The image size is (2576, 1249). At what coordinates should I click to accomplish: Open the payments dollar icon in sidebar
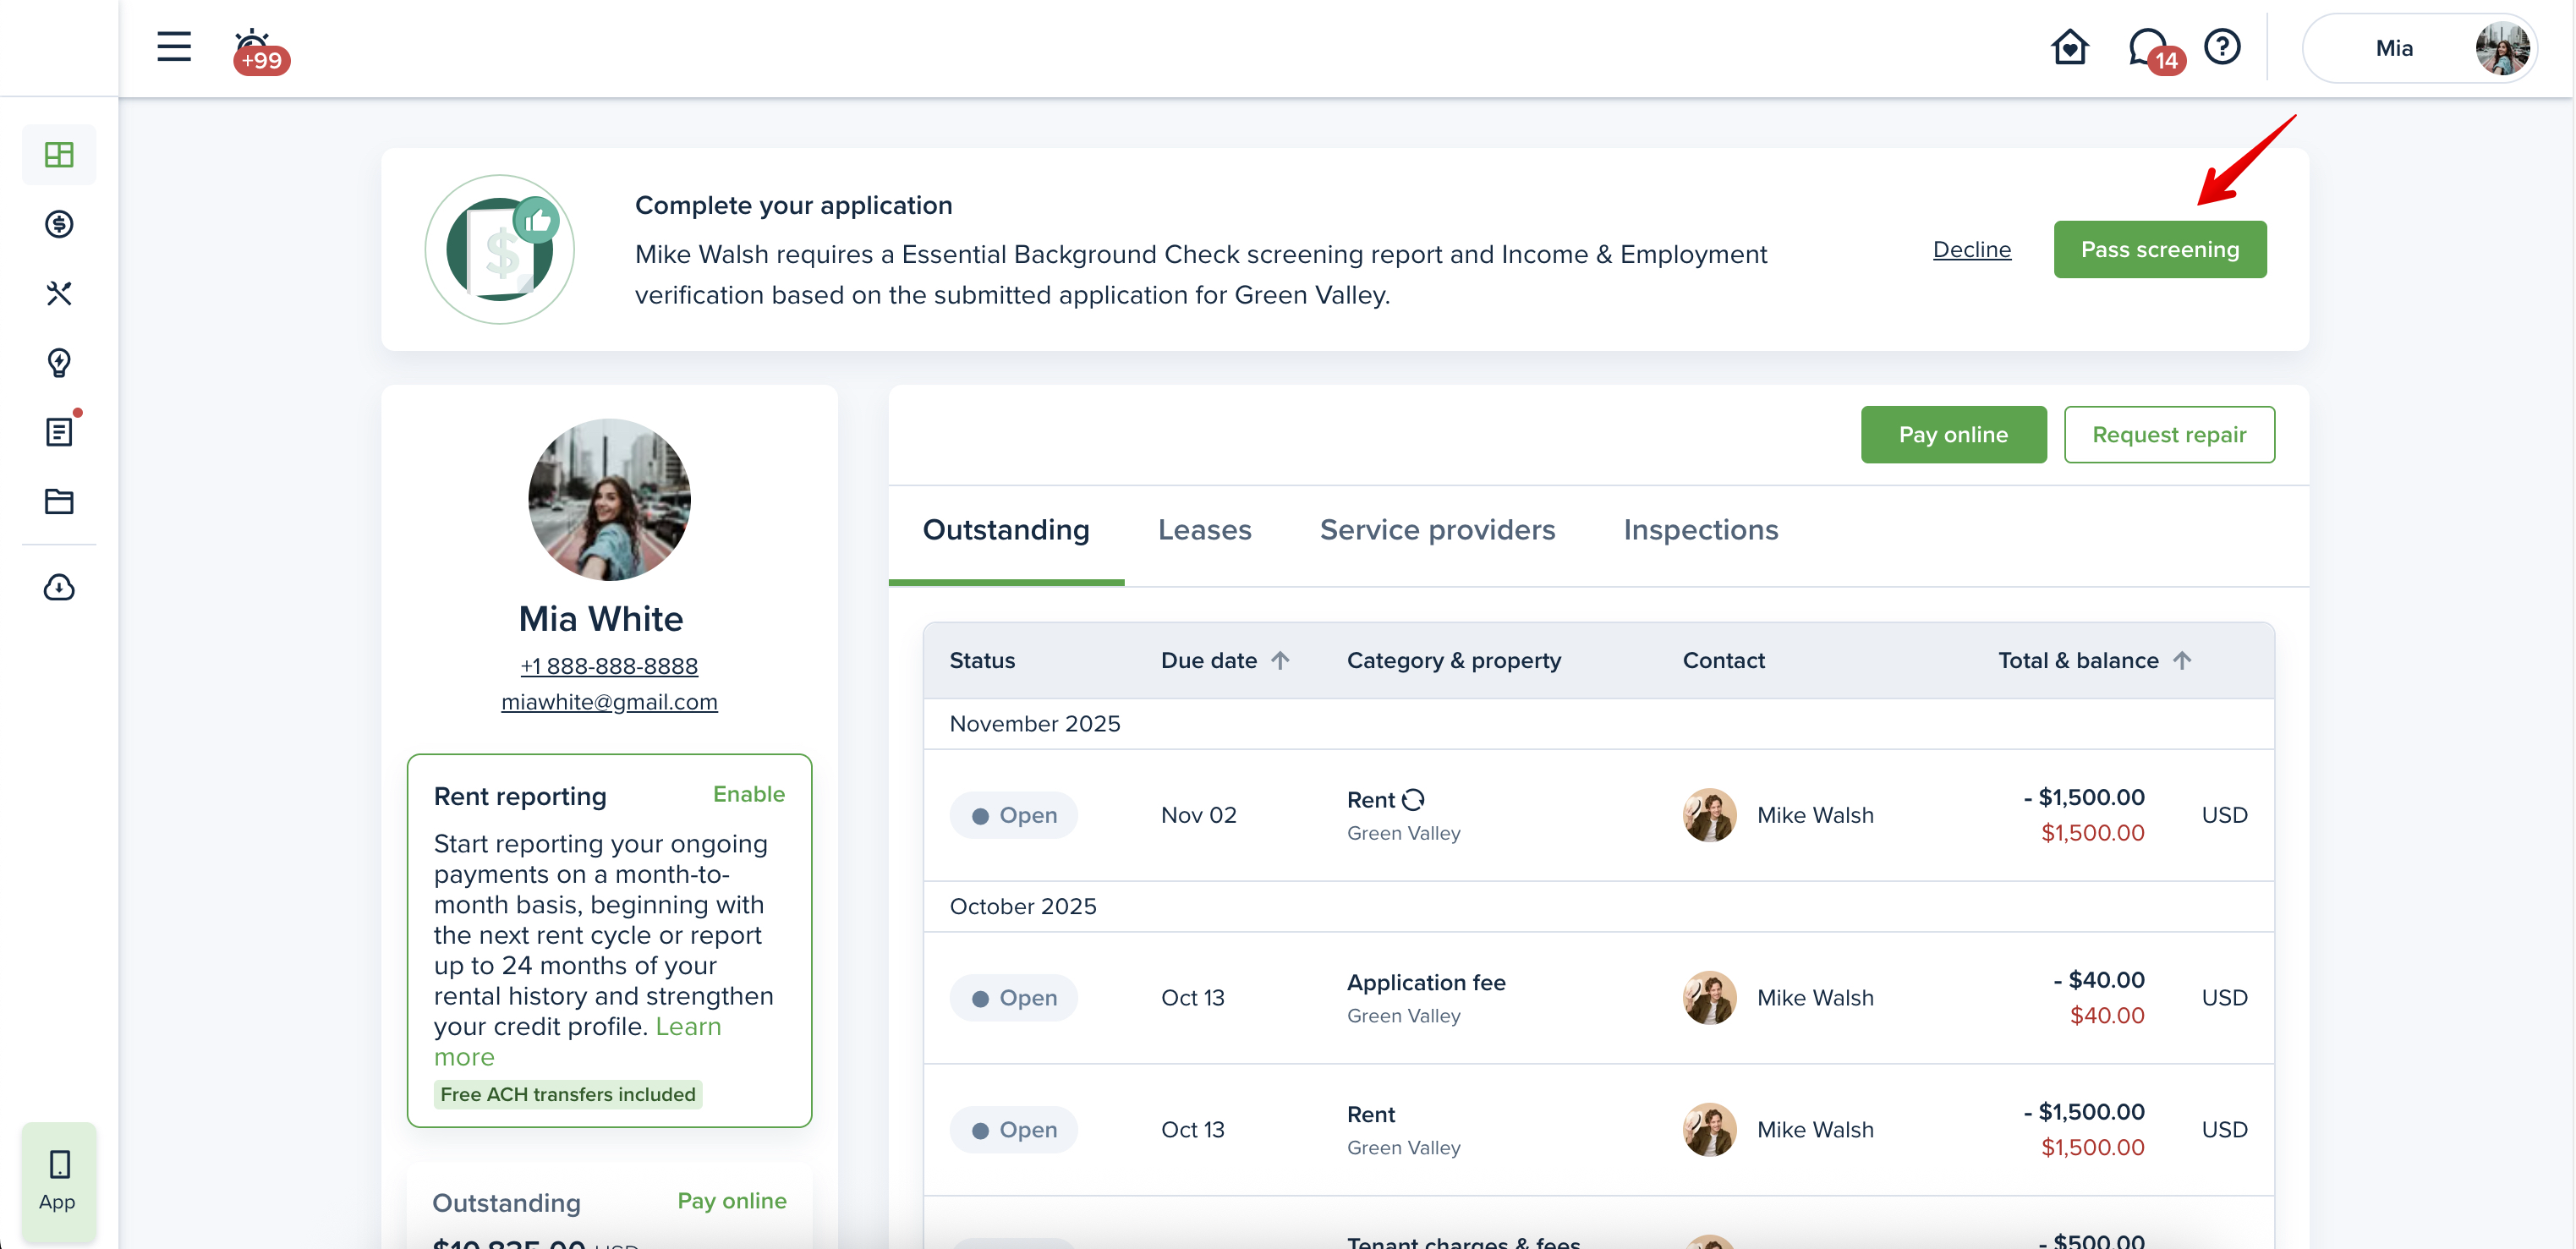click(59, 224)
